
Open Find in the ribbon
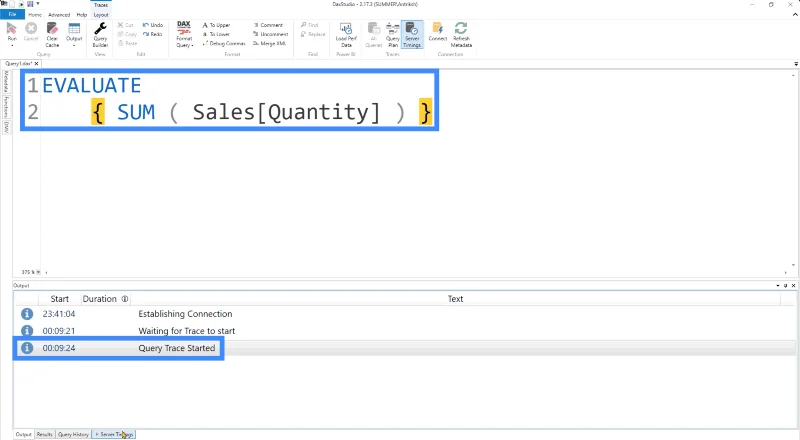[309, 25]
